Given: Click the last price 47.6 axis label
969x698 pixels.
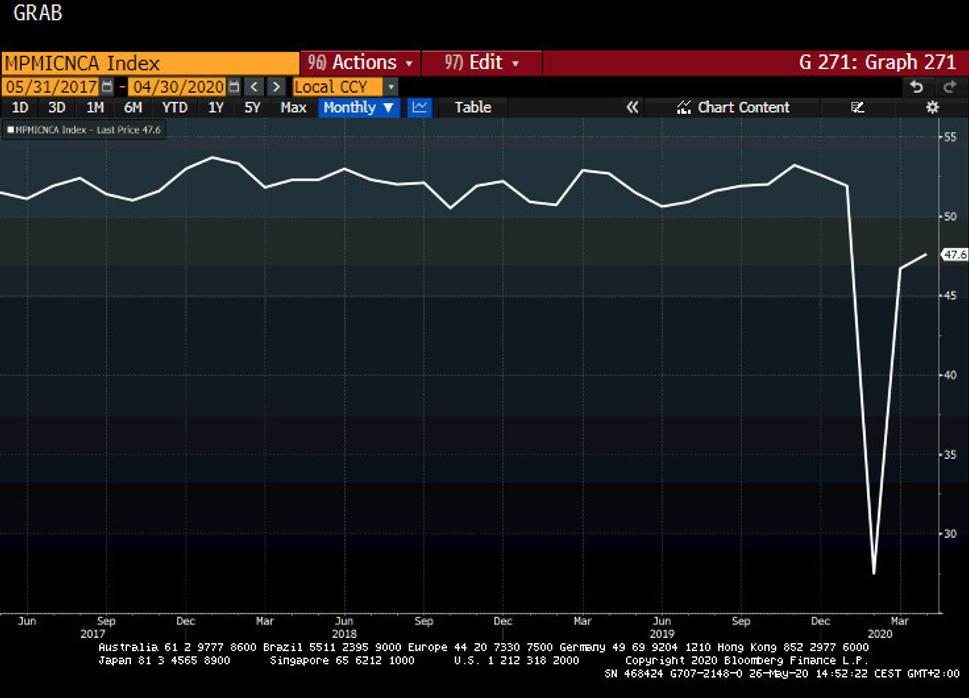Looking at the screenshot, I should 954,255.
